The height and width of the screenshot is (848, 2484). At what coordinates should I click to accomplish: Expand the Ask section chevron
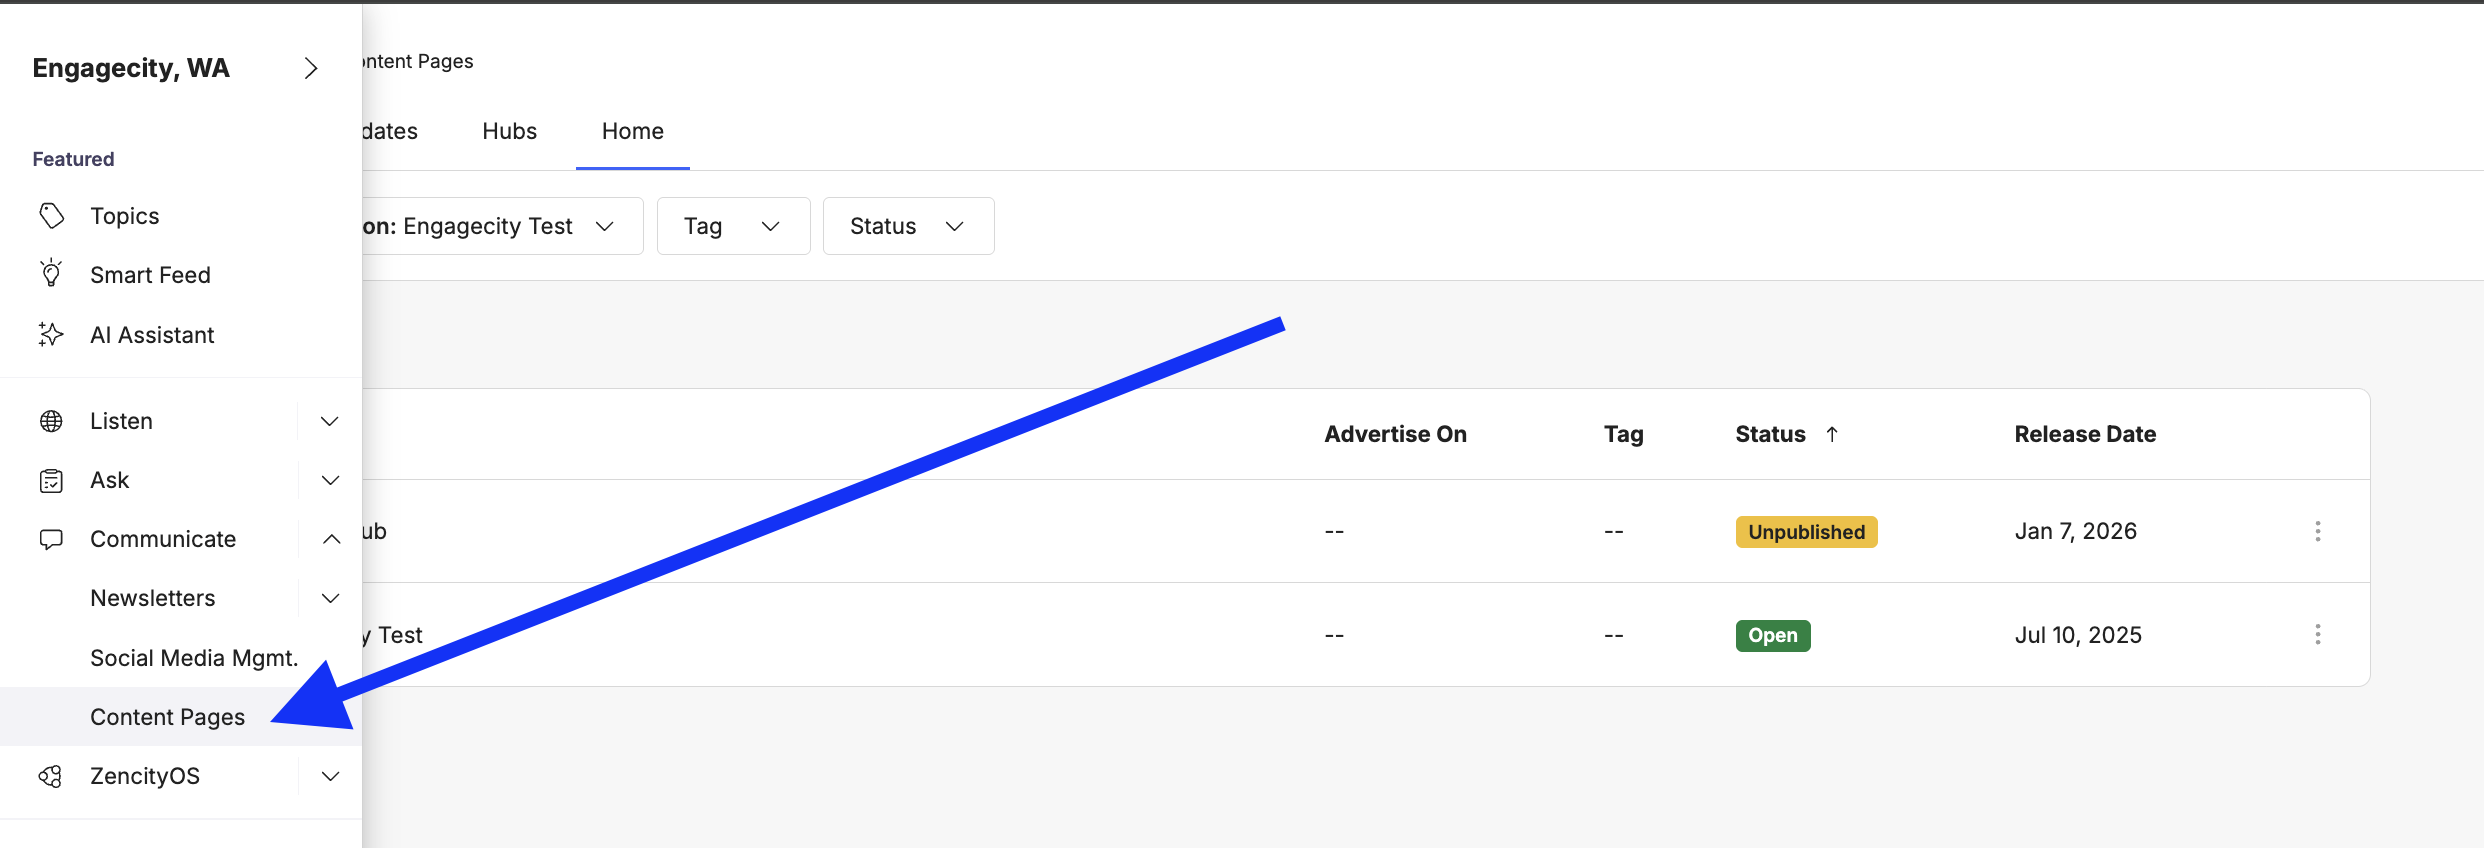point(330,480)
